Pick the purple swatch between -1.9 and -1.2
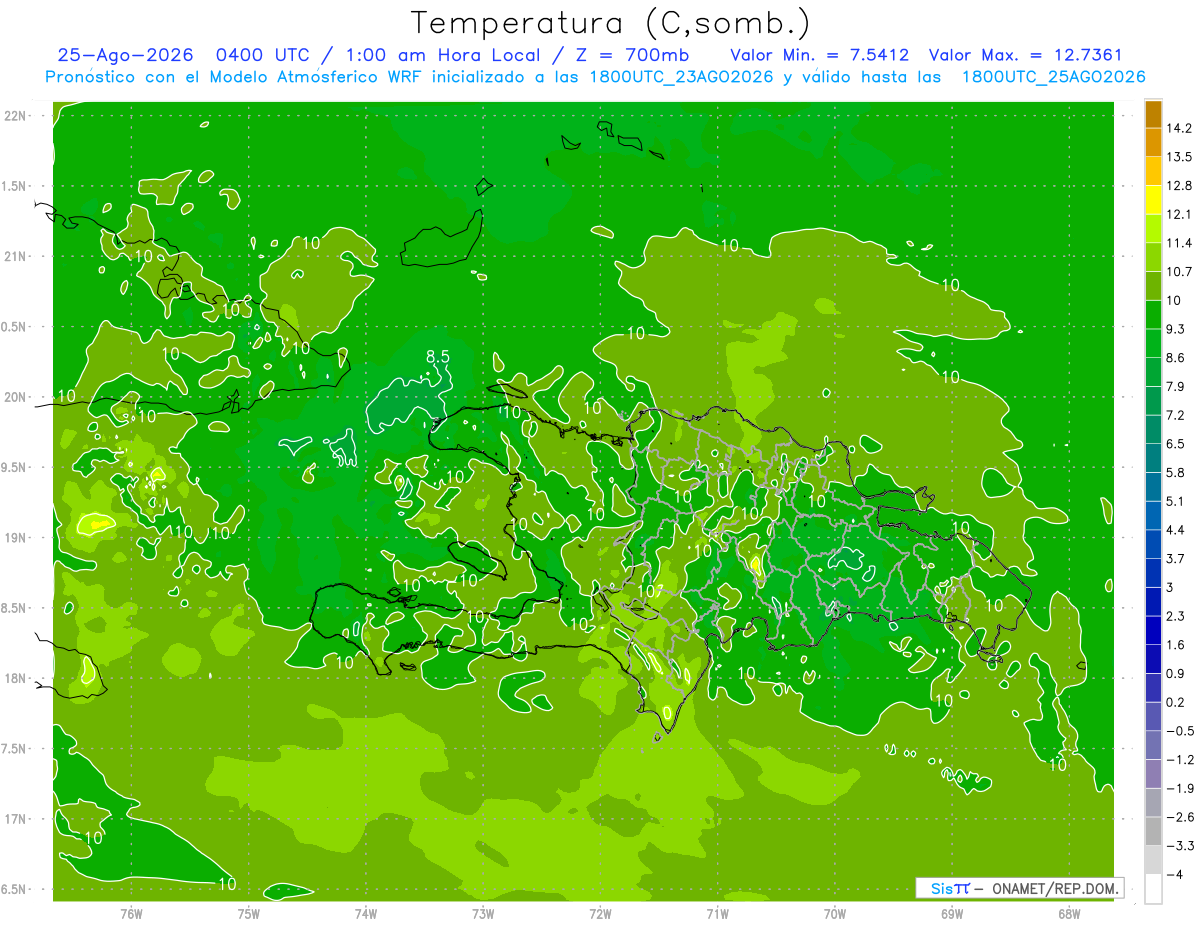 click(x=1152, y=773)
